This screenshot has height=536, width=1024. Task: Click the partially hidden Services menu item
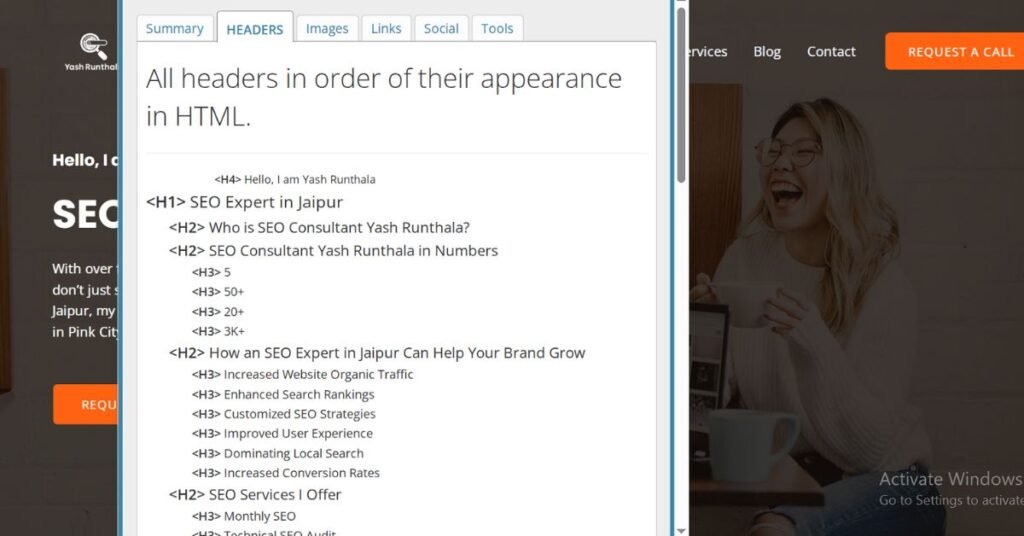point(708,52)
